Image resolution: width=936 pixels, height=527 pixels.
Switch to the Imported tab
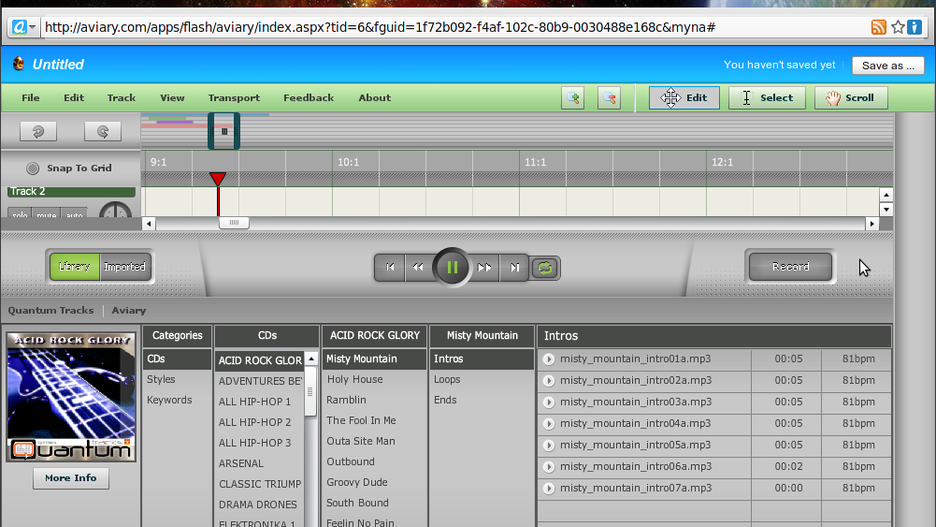(x=125, y=267)
